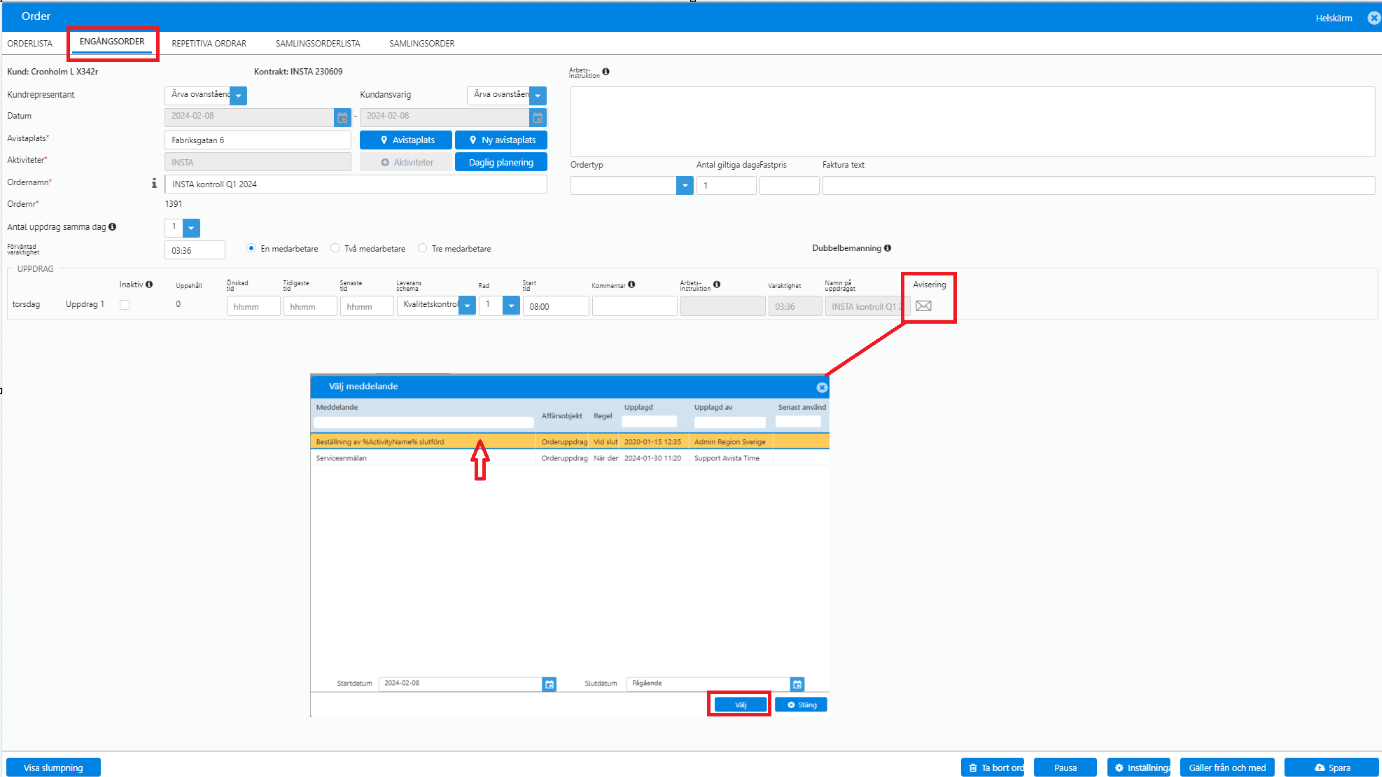1382x777 pixels.
Task: Select the Serviceanmälan message row
Action: coord(570,458)
